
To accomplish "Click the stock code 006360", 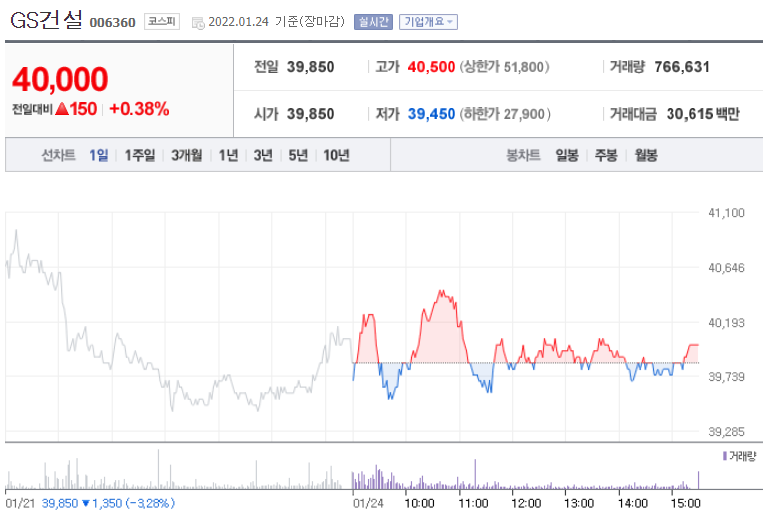I will 112,23.
